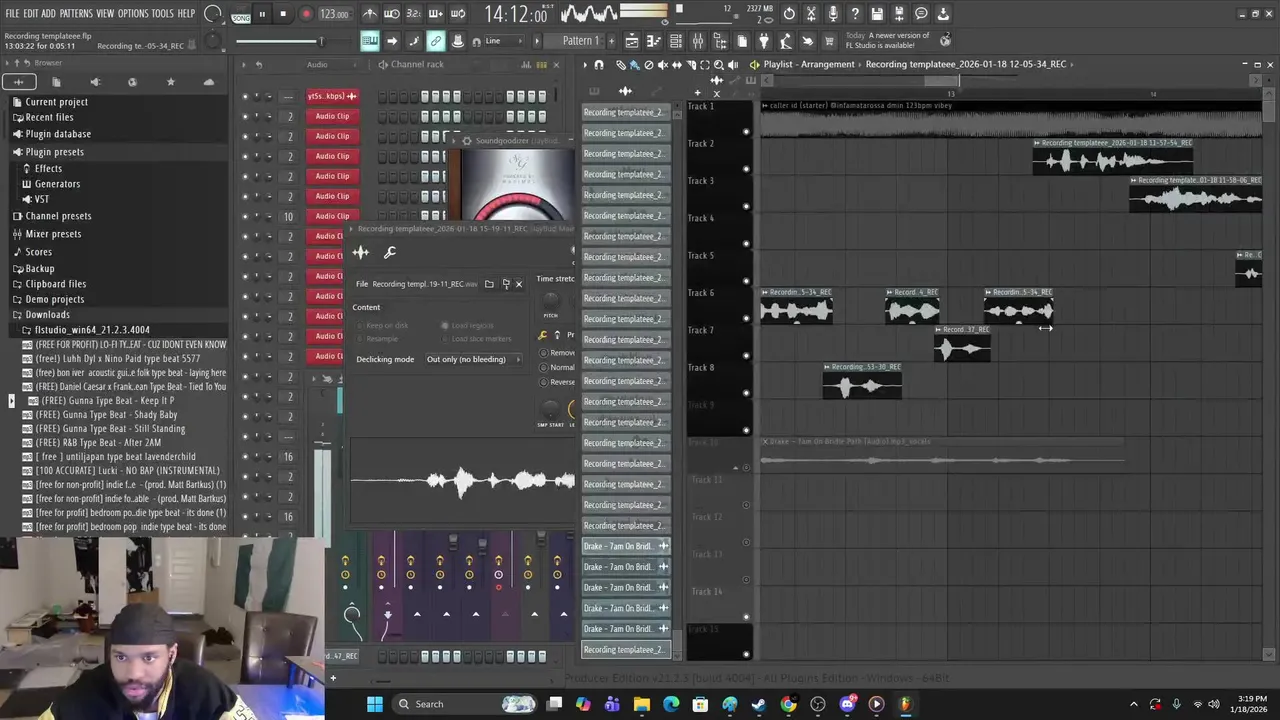The width and height of the screenshot is (1280, 720).
Task: Click the save project floppy icon
Action: (877, 14)
